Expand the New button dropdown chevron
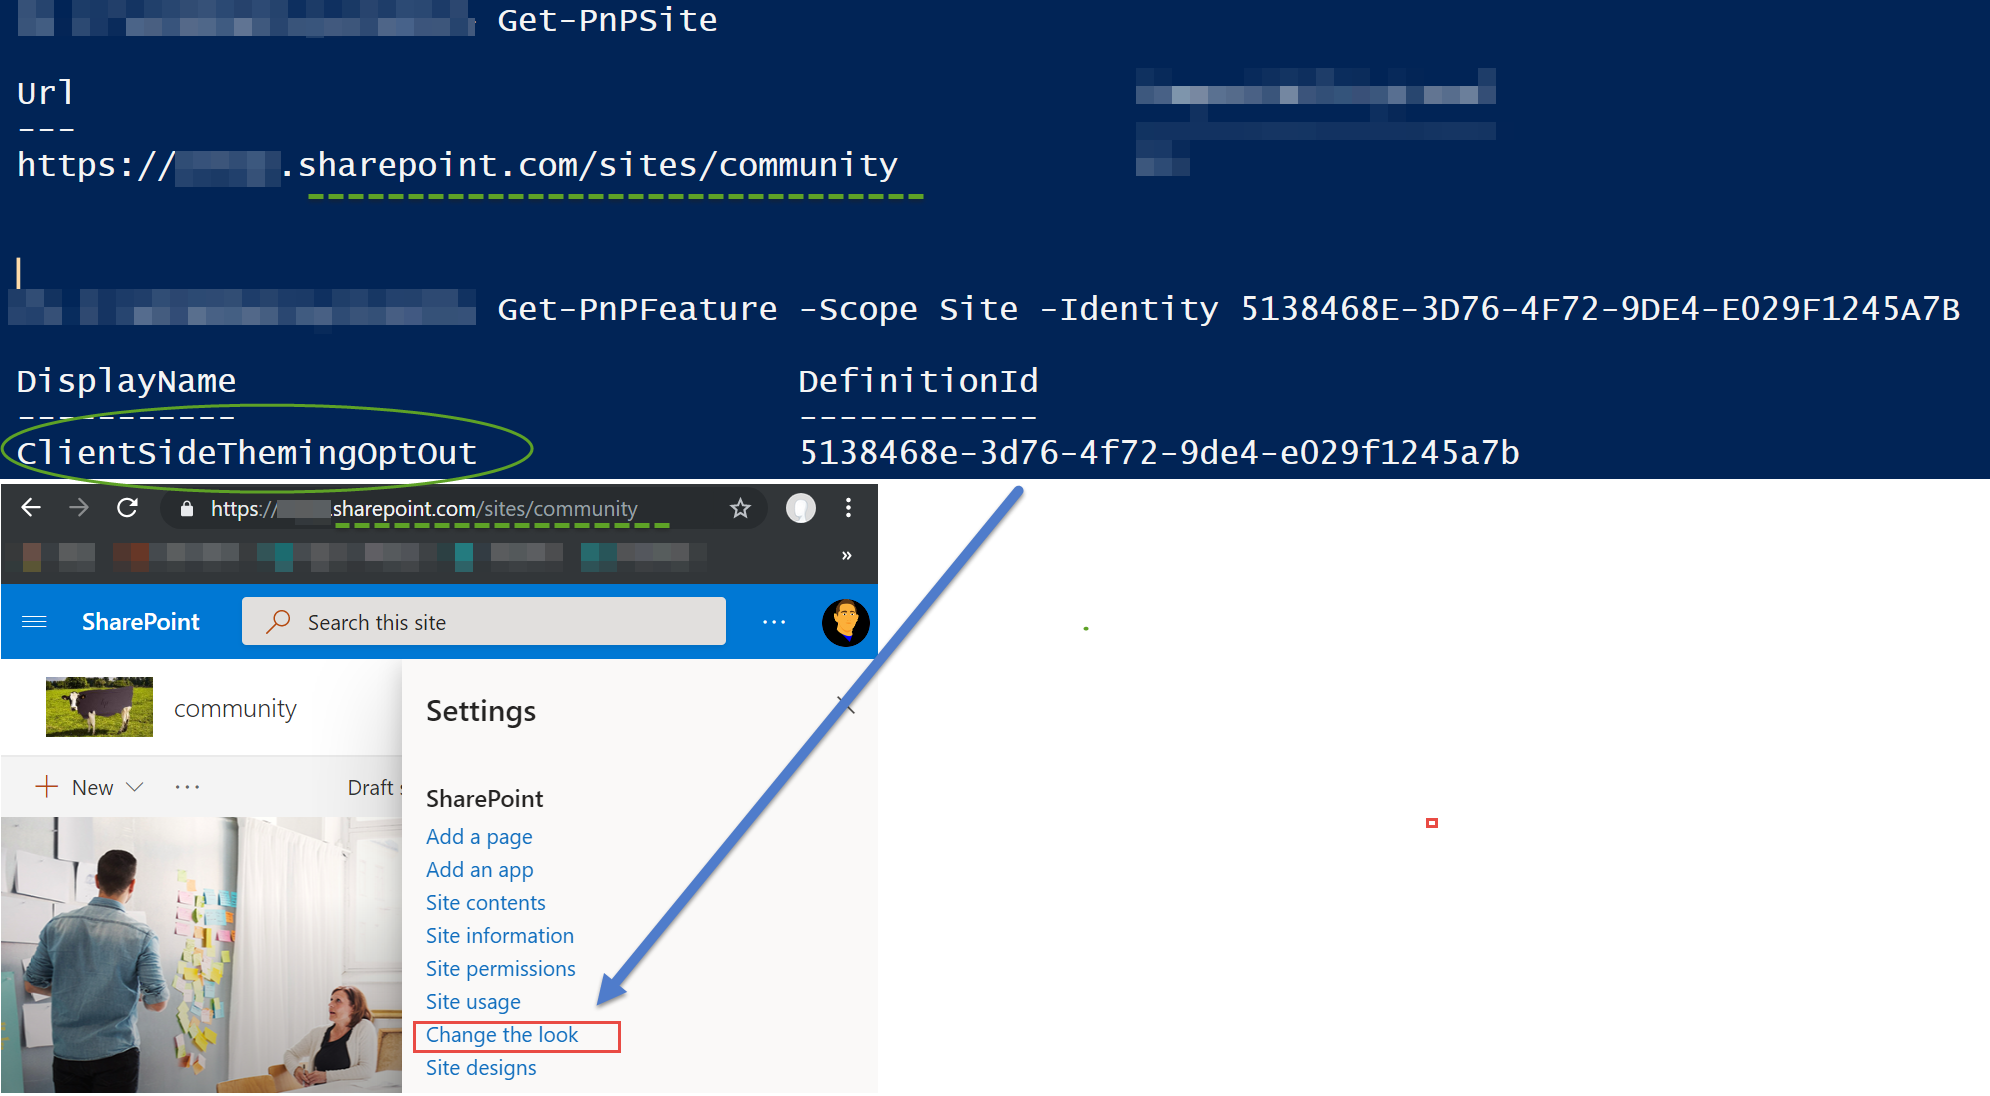This screenshot has height=1096, width=1990. pyautogui.click(x=137, y=787)
